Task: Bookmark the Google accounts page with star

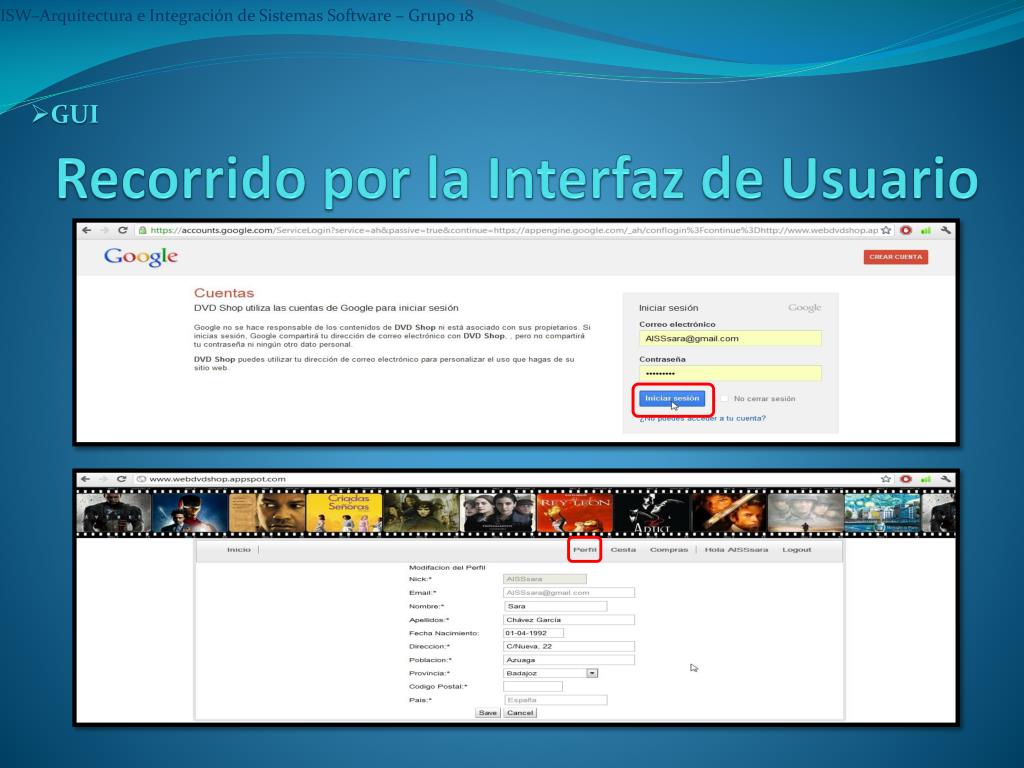Action: [x=886, y=230]
